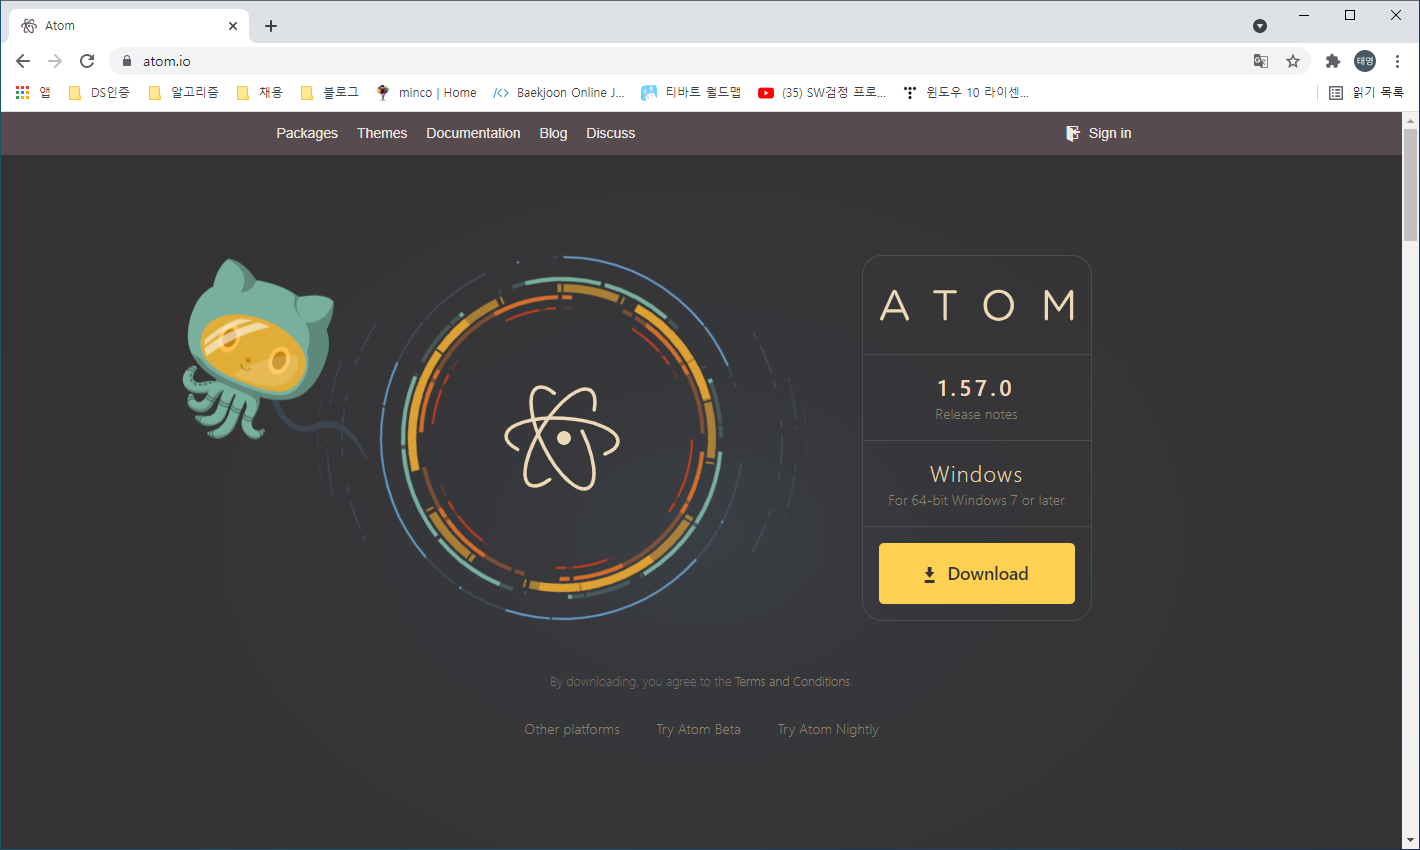Open Other platforms downloads
Image resolution: width=1420 pixels, height=850 pixels.
click(572, 729)
